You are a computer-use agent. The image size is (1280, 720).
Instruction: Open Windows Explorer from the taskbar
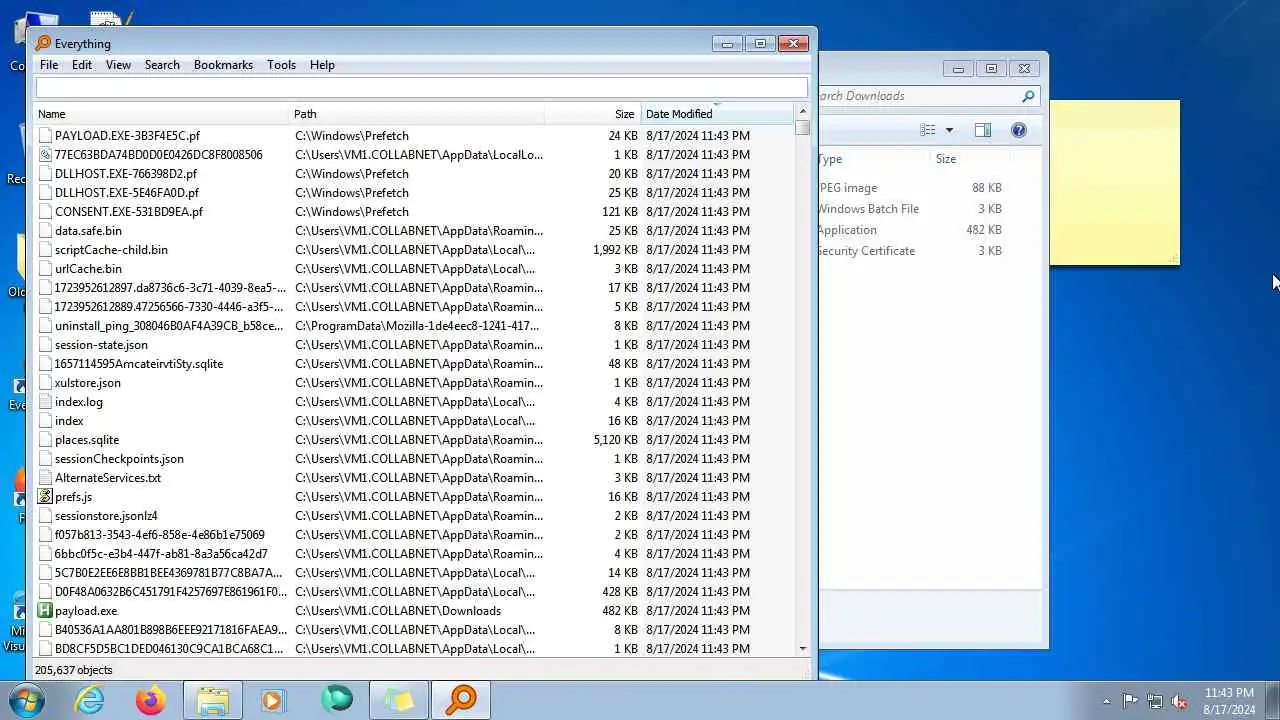(213, 701)
